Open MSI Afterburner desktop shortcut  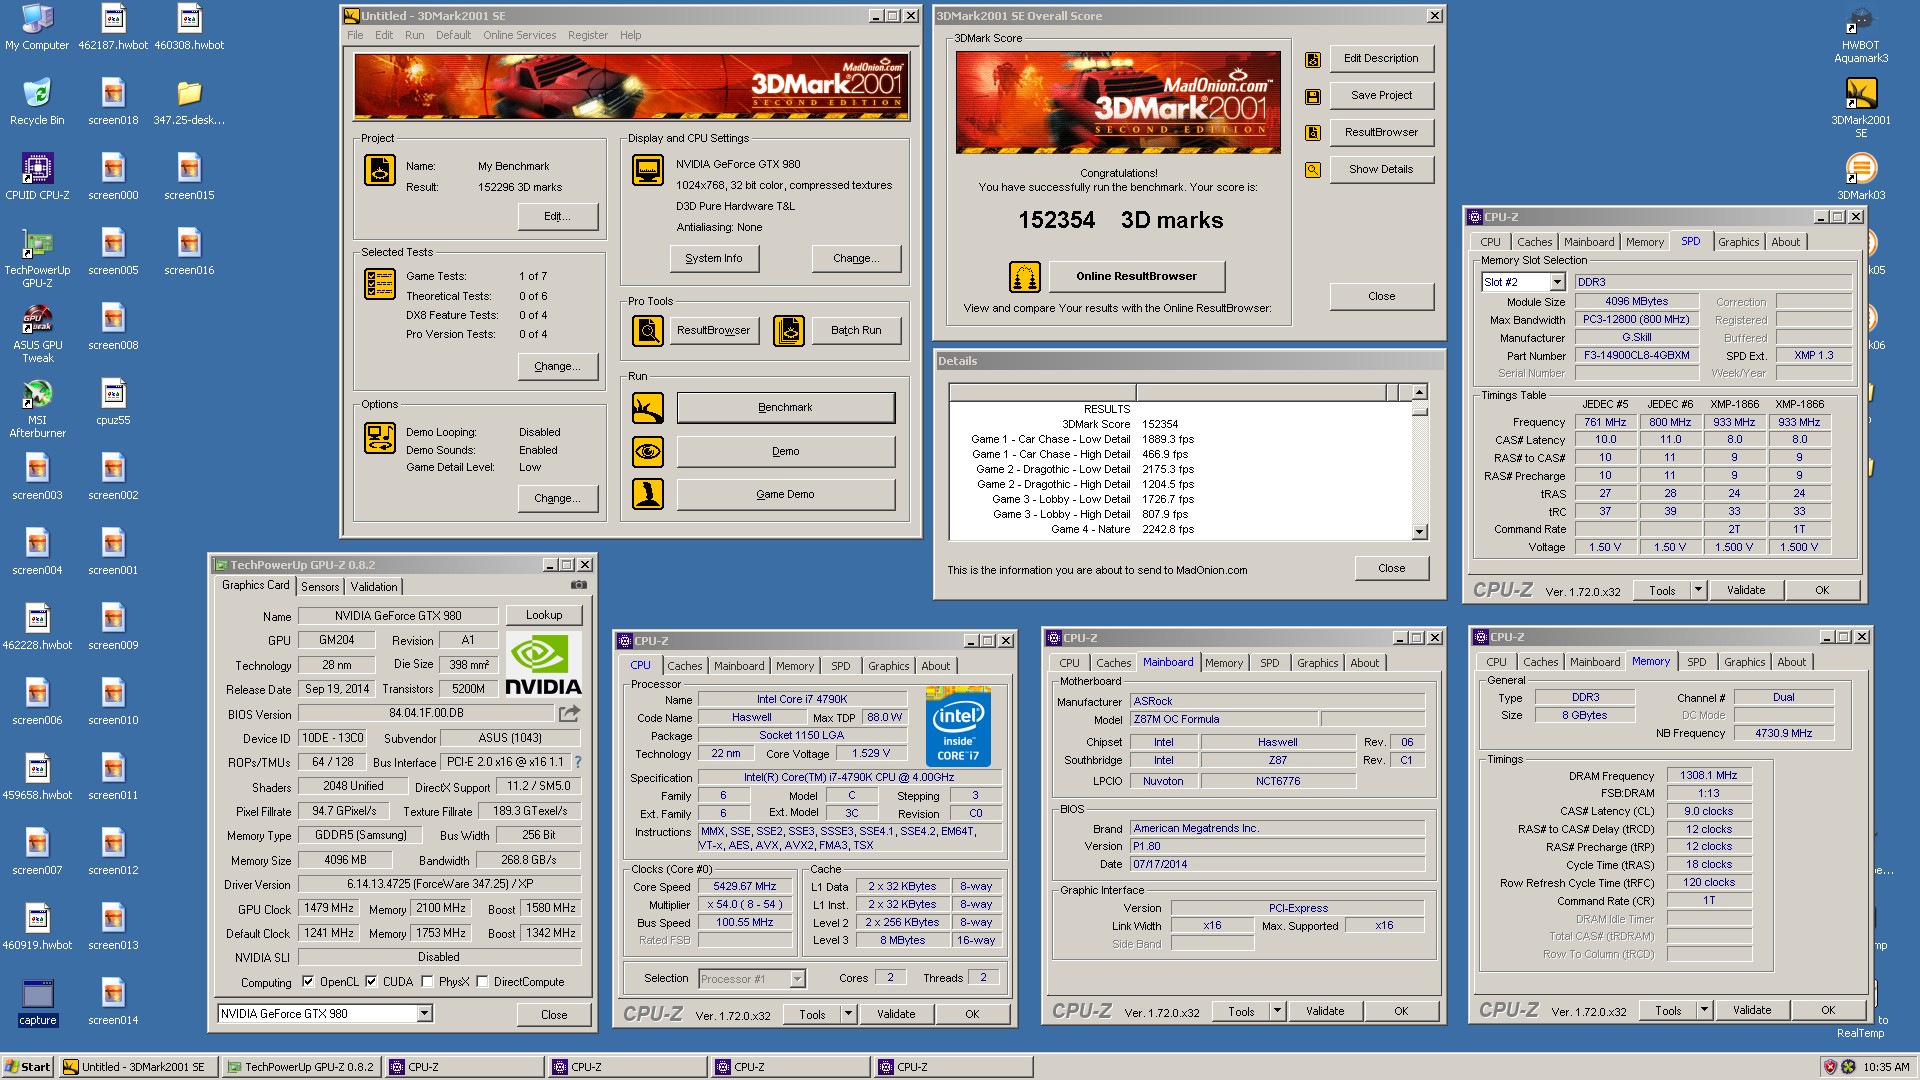[37, 408]
